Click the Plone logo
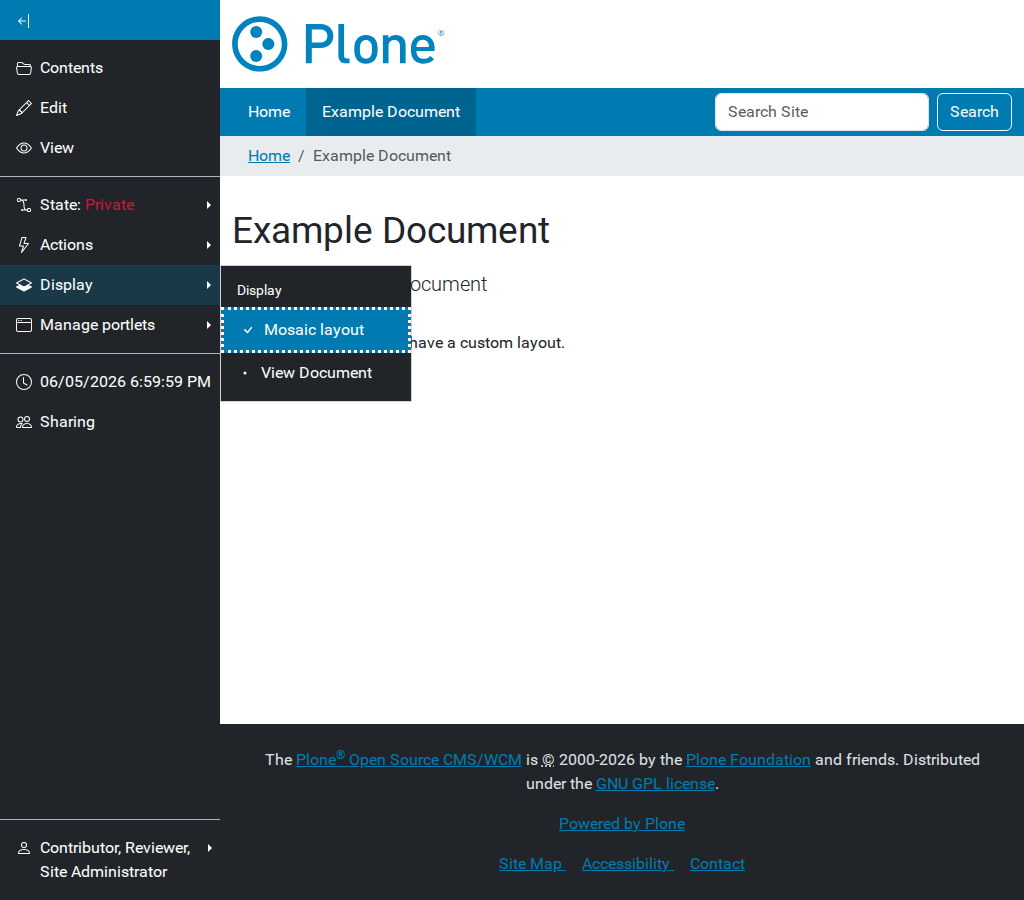1024x900 pixels. pyautogui.click(x=338, y=44)
